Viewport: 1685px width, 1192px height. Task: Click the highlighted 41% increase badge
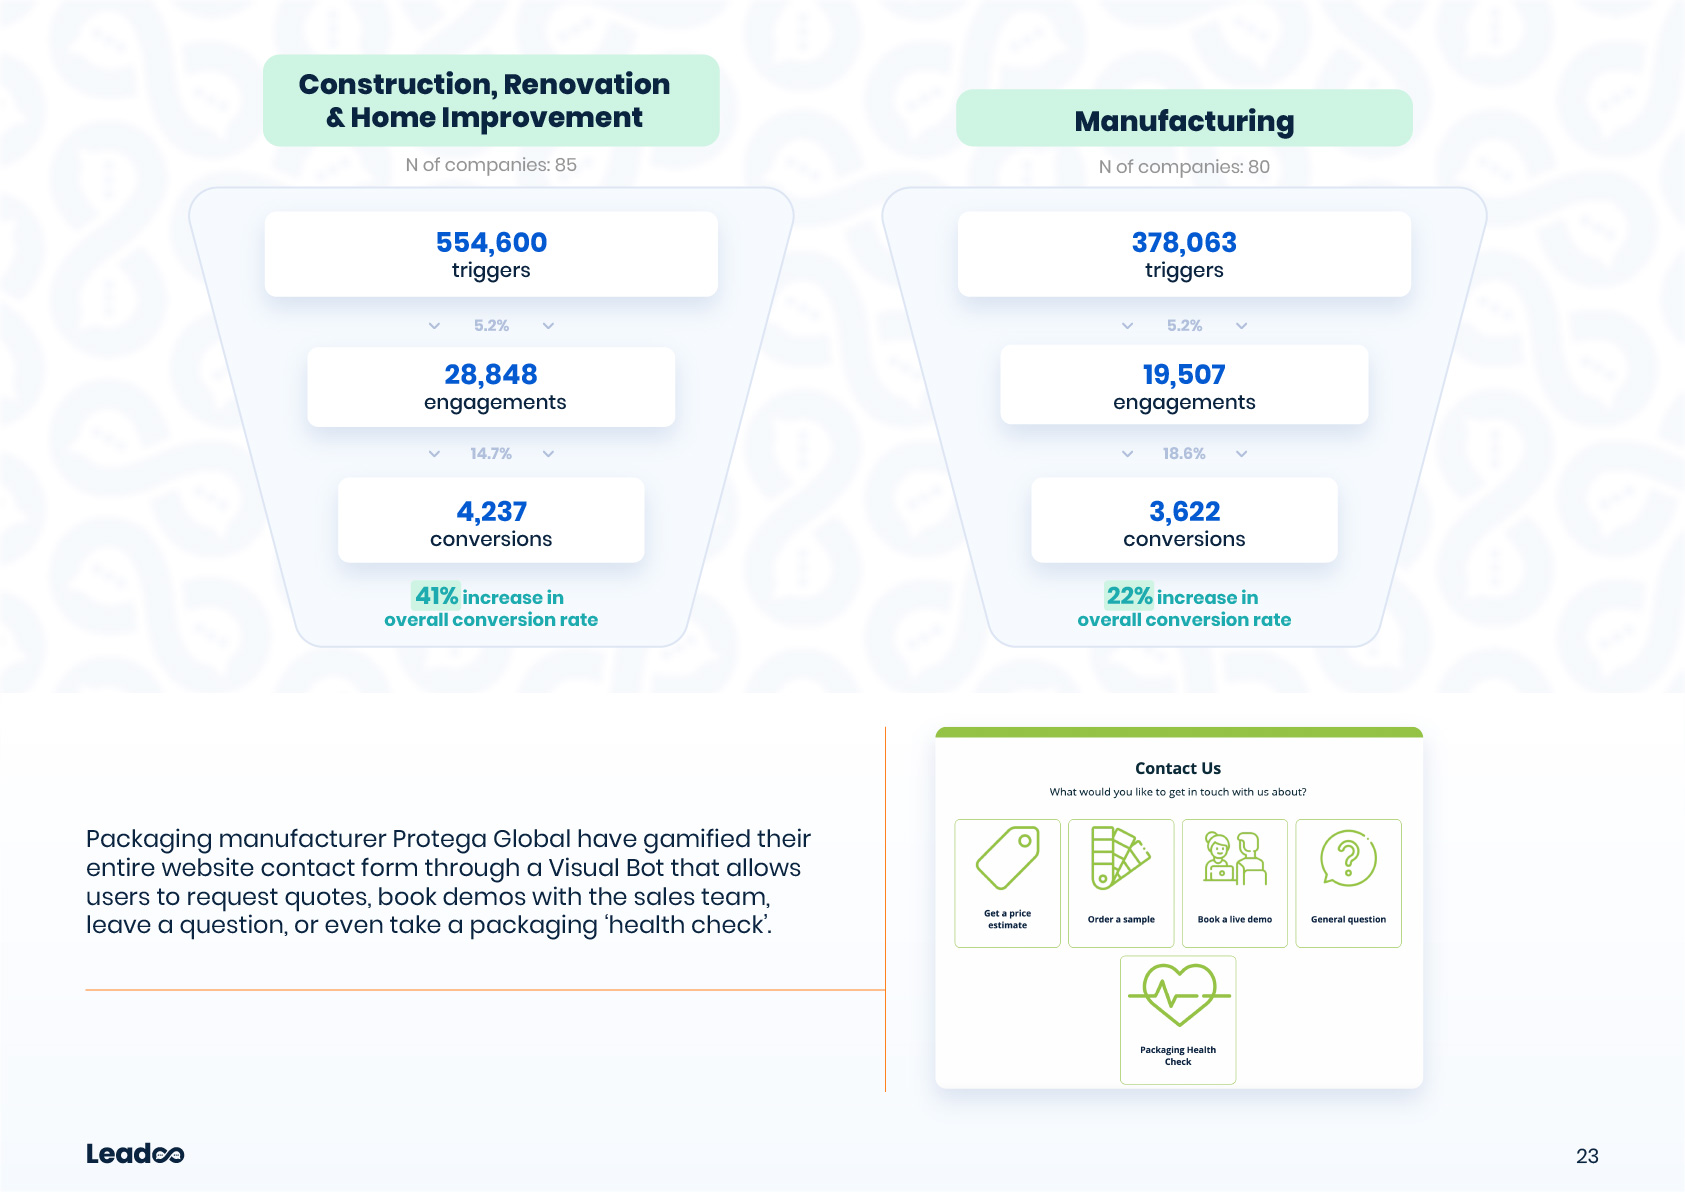pyautogui.click(x=436, y=597)
